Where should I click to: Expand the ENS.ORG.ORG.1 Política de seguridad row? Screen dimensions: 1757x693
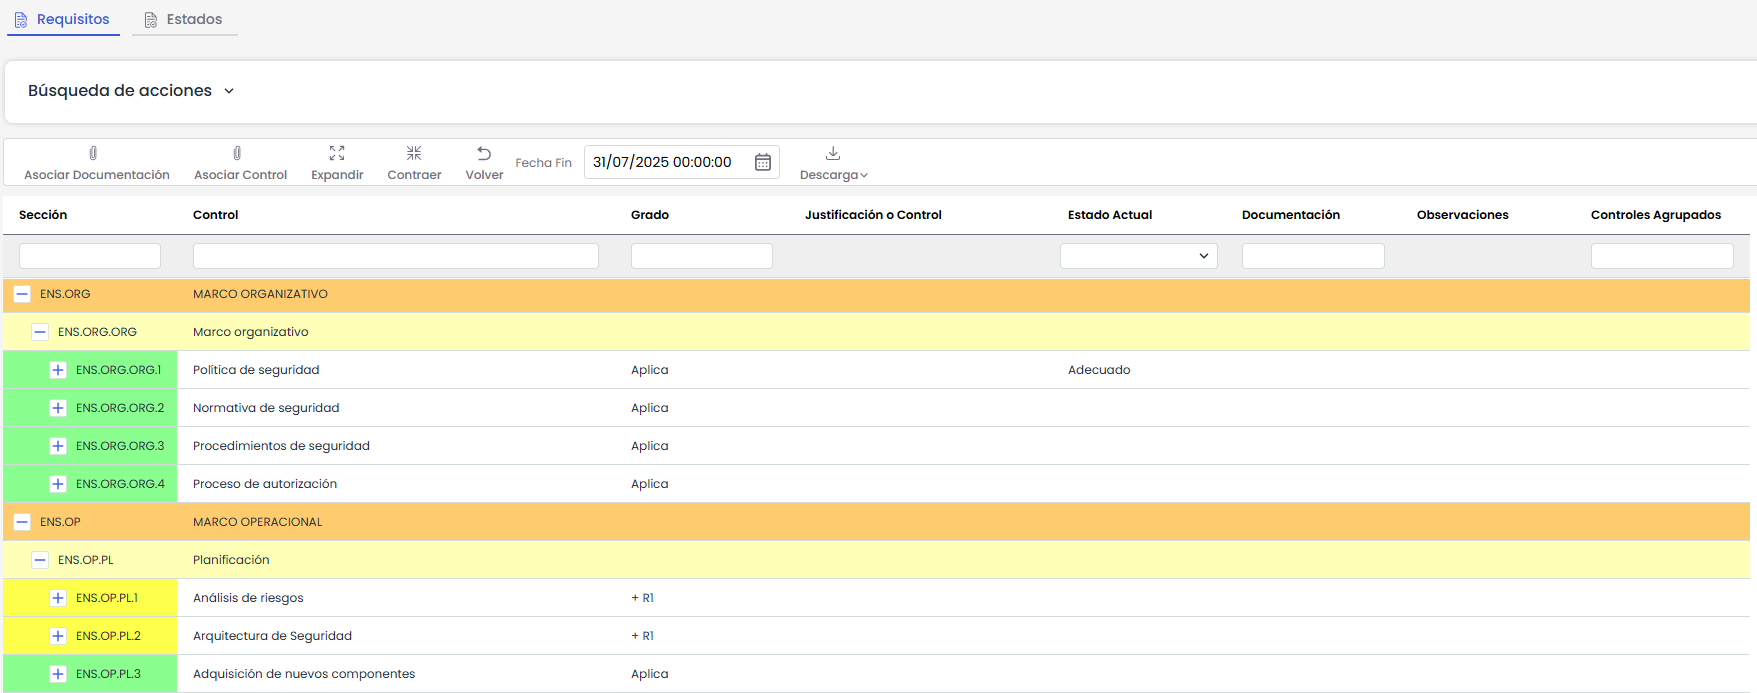point(58,370)
